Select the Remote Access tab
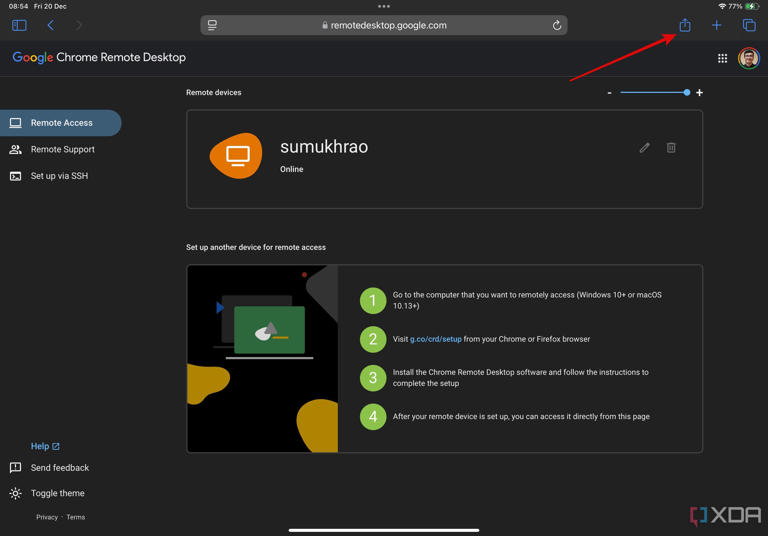This screenshot has height=536, width=768. click(61, 122)
